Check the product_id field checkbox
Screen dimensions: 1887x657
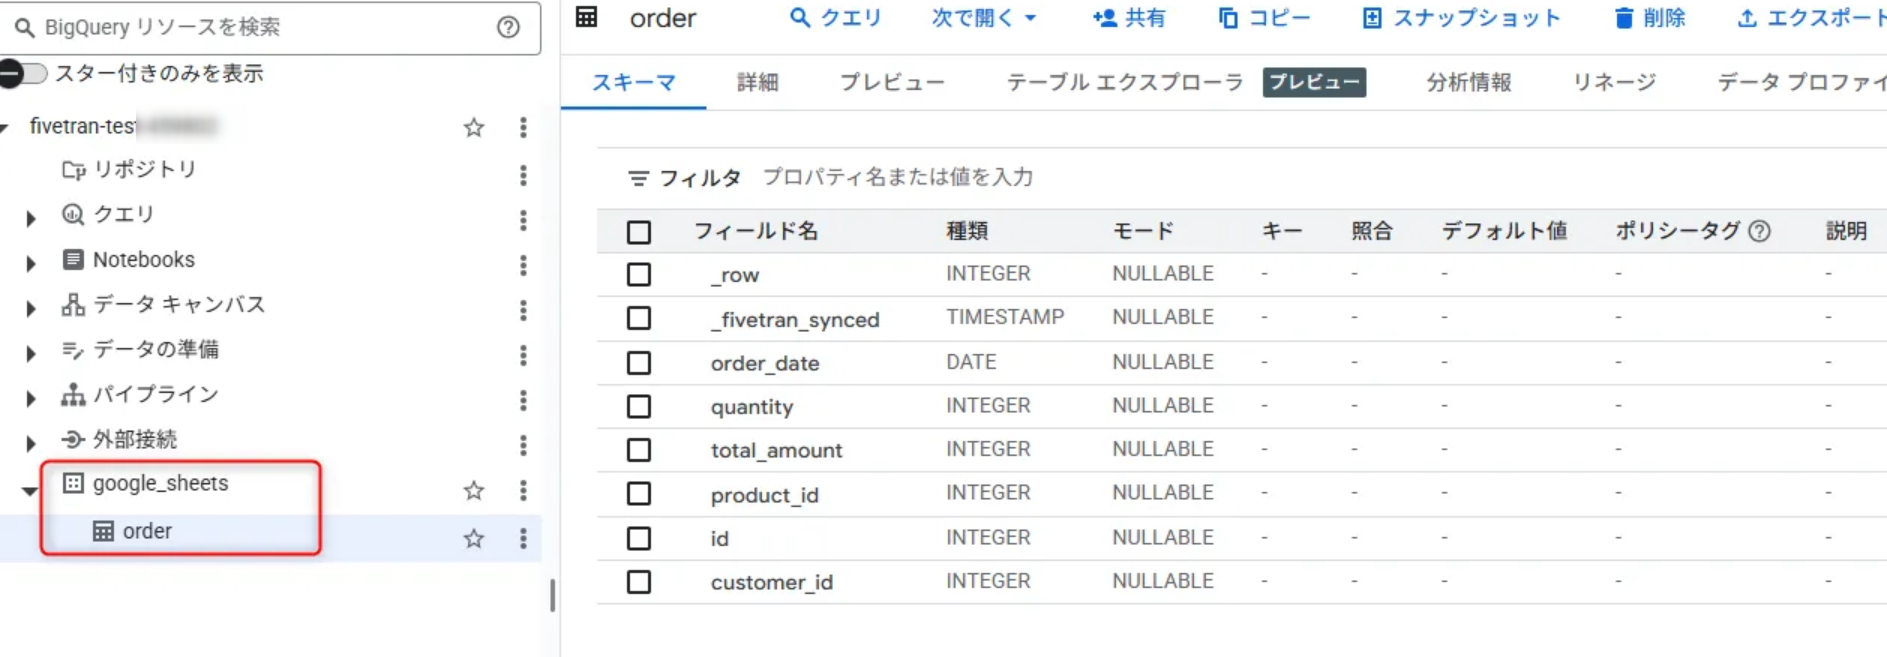click(639, 494)
